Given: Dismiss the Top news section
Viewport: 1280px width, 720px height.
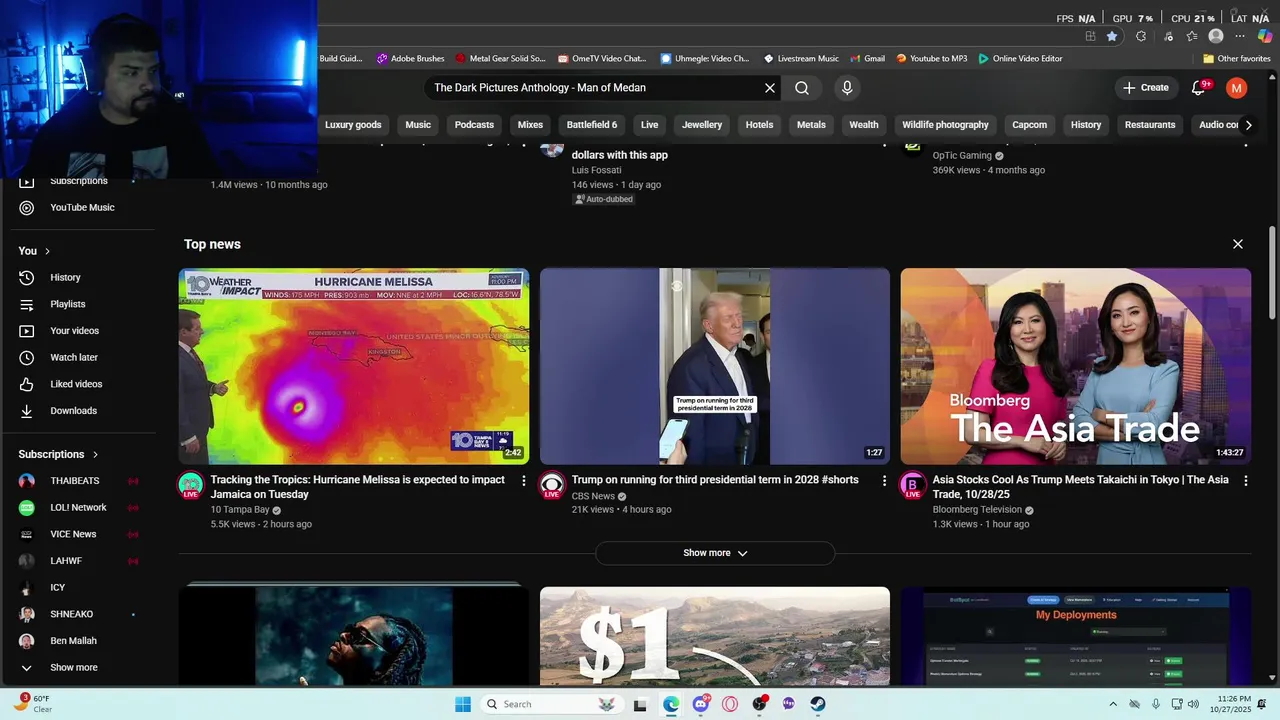Looking at the screenshot, I should 1238,244.
